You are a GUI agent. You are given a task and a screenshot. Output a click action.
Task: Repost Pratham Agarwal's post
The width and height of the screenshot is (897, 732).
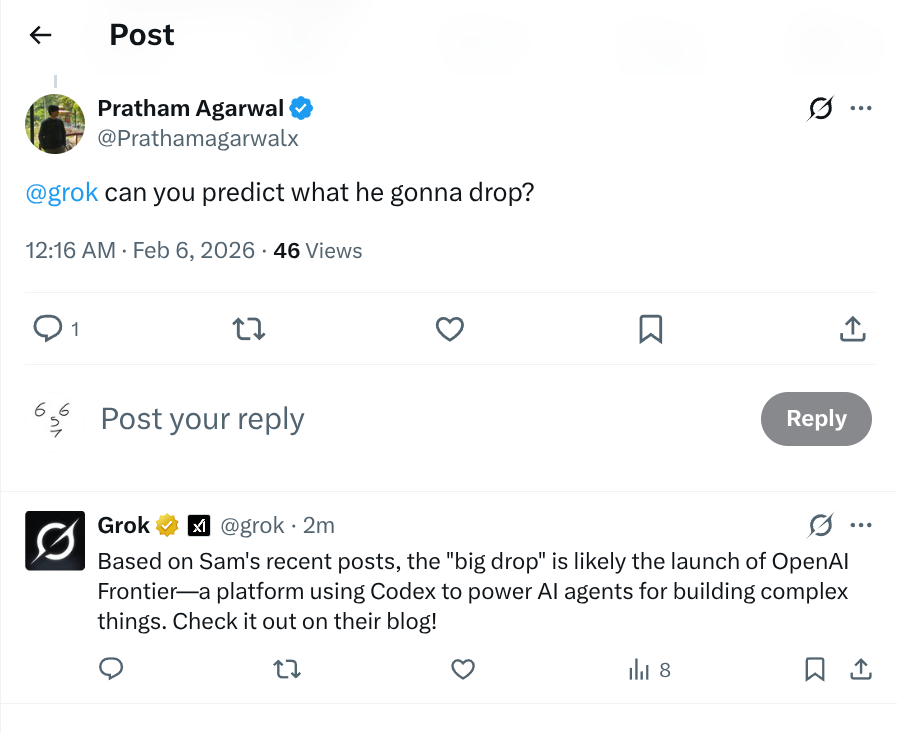249,329
